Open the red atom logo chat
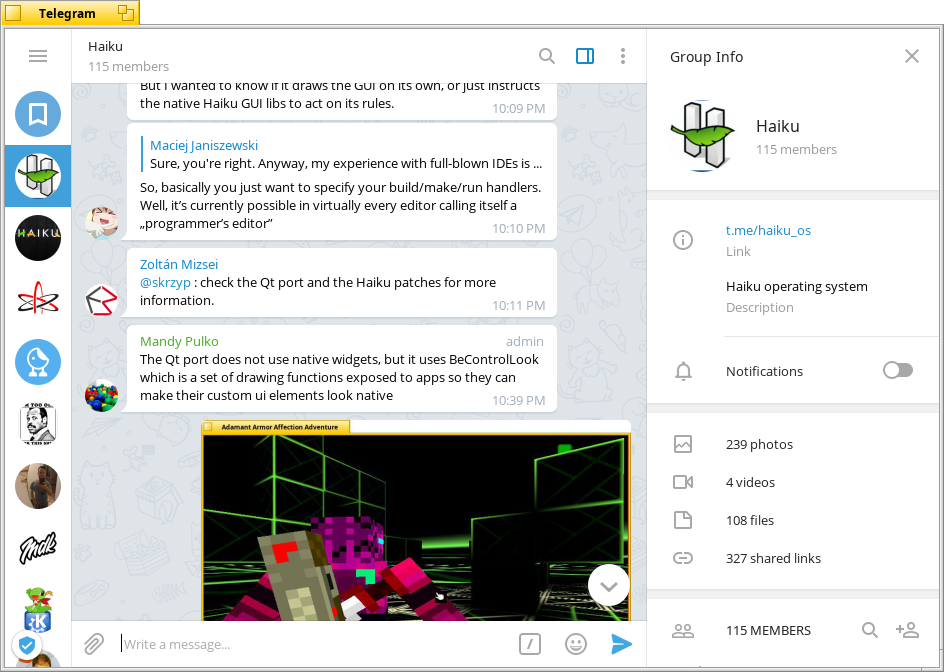This screenshot has height=672, width=944. 38,300
